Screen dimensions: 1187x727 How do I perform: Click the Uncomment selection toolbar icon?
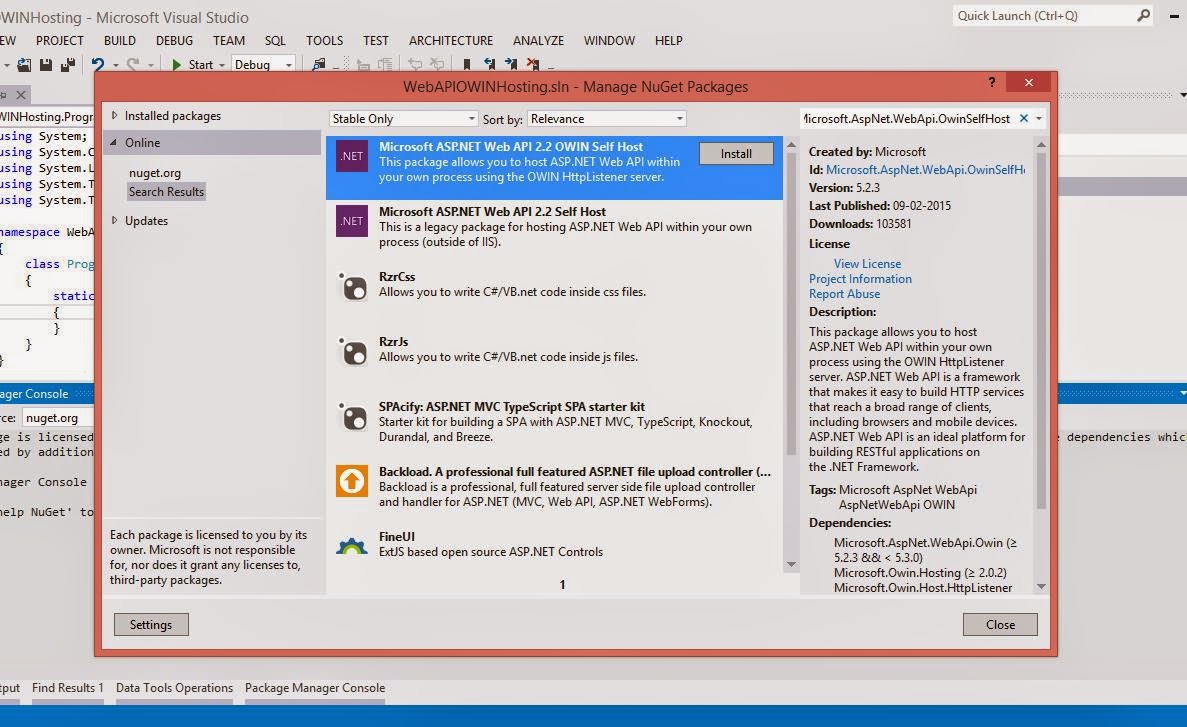(437, 65)
